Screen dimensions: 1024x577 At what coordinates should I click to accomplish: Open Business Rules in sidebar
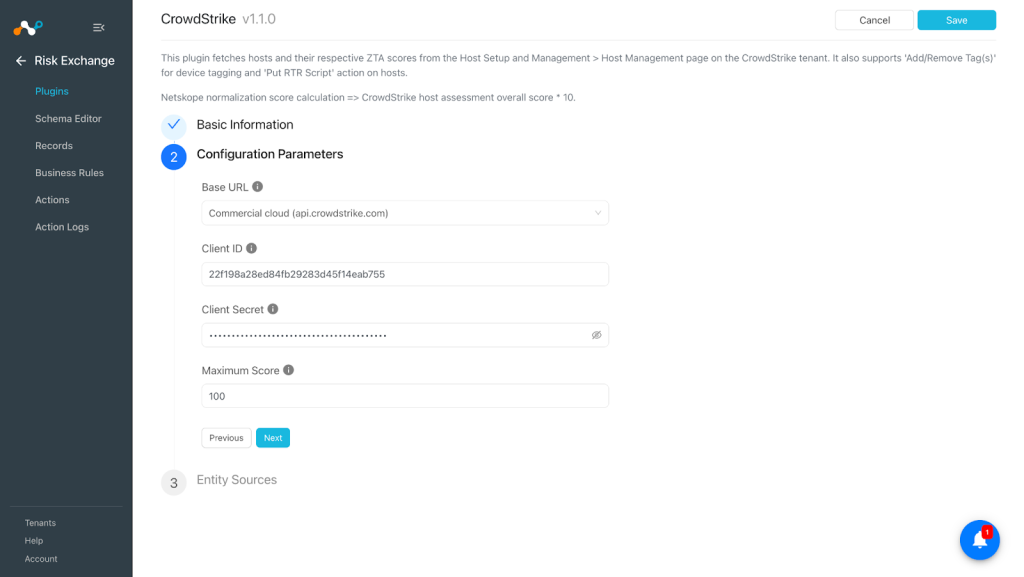69,173
